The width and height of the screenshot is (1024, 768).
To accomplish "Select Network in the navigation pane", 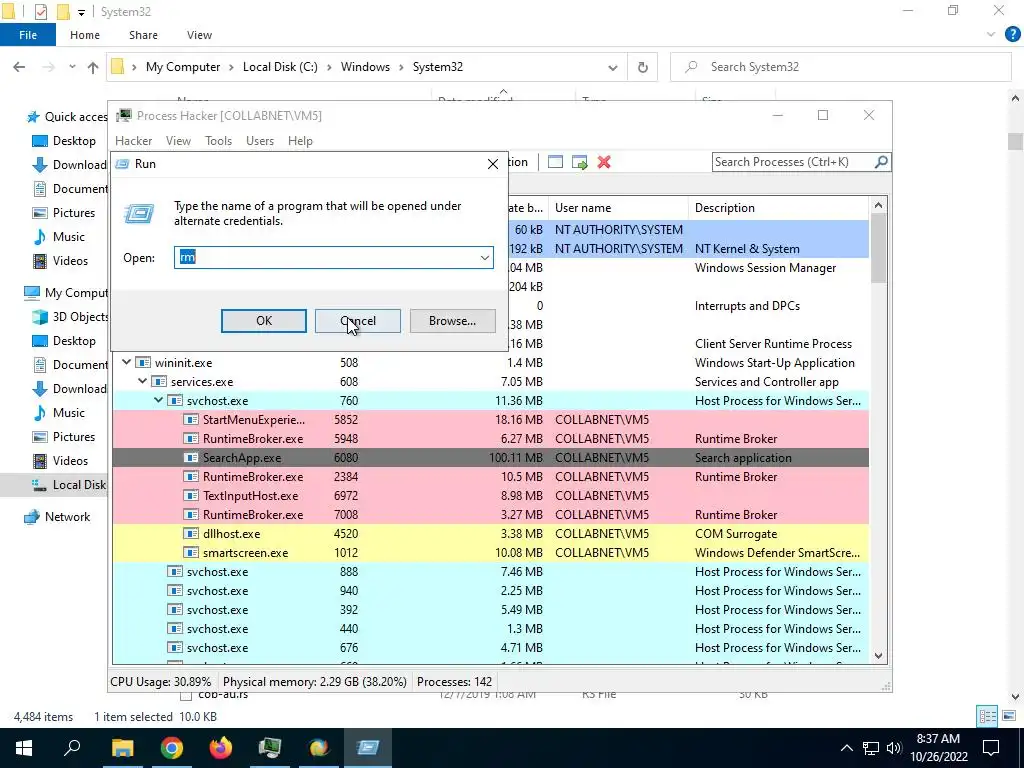I will pyautogui.click(x=67, y=517).
